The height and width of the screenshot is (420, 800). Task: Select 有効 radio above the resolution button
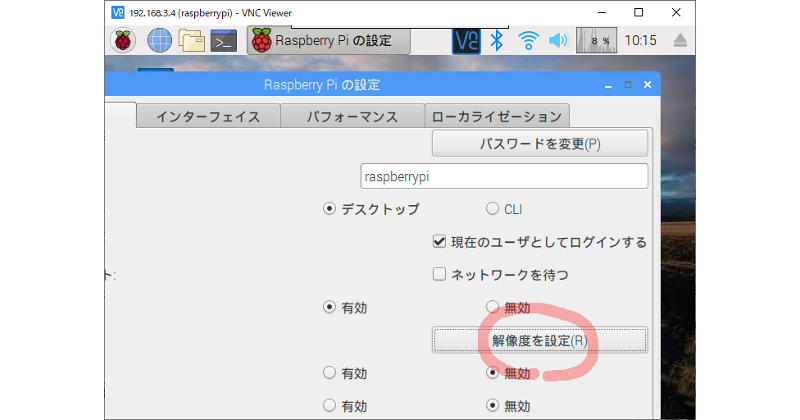tap(330, 307)
